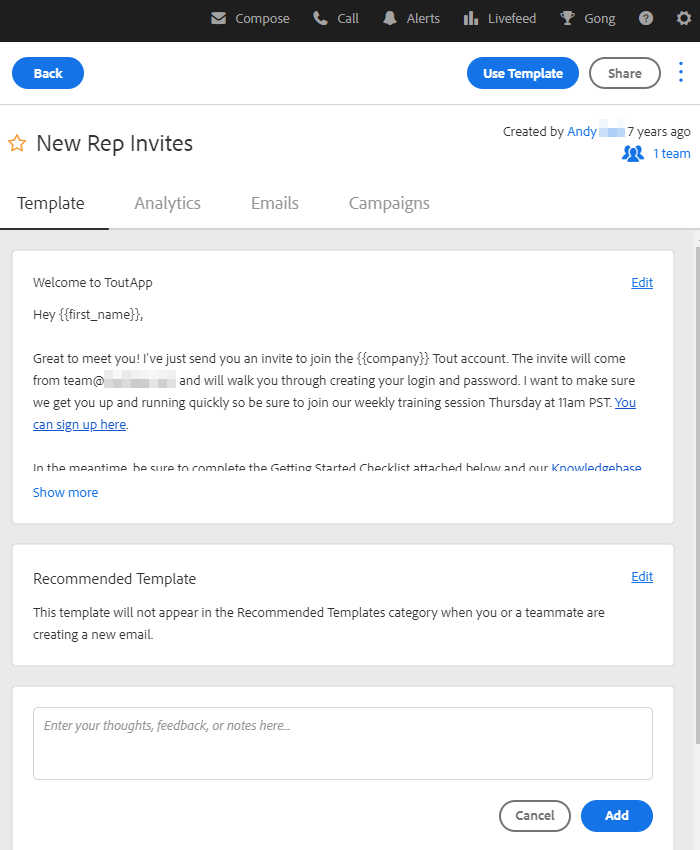This screenshot has height=850, width=700.
Task: Edit the Welcome to ToutApp template
Action: click(x=642, y=282)
